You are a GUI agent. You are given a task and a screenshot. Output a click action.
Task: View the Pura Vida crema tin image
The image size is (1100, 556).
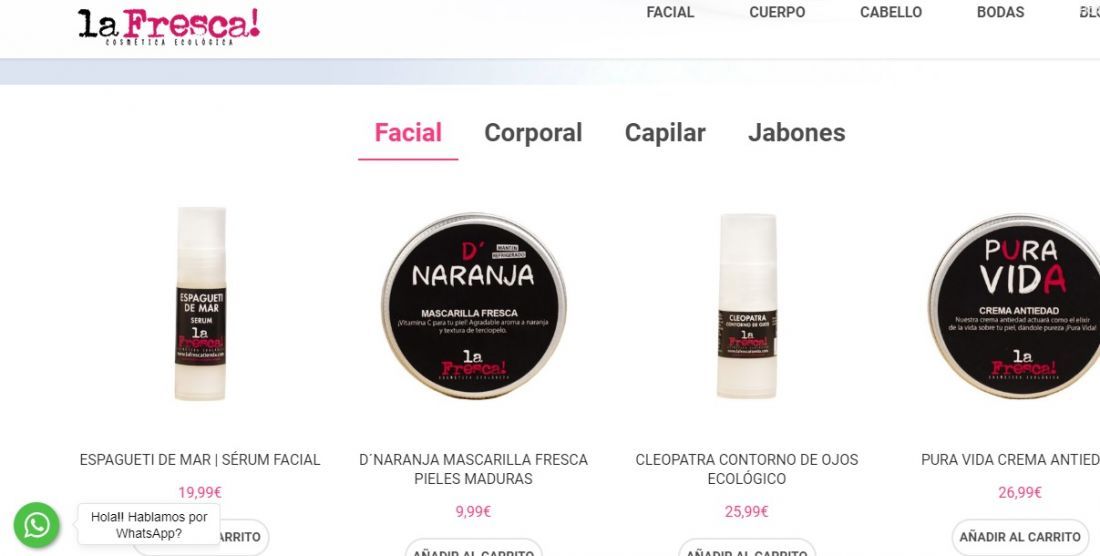click(1014, 306)
